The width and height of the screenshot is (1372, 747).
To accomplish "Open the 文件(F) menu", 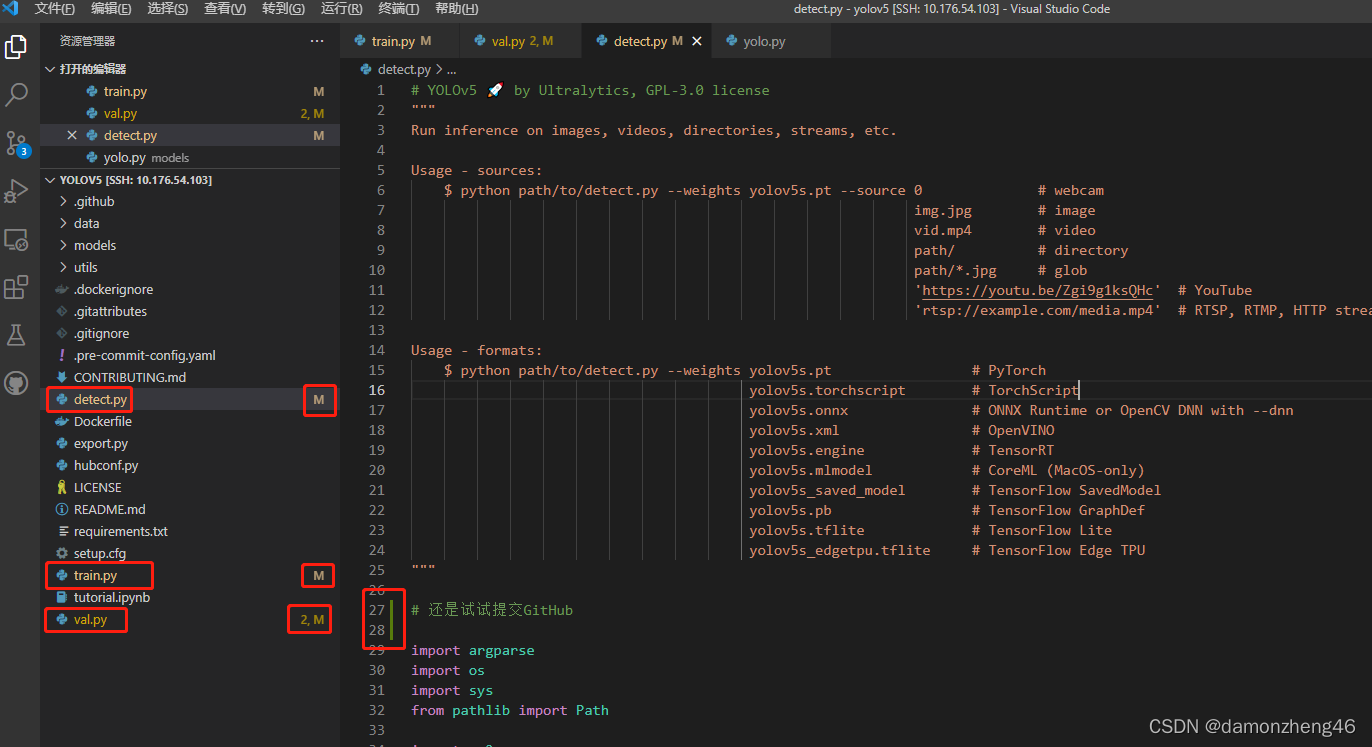I will click(54, 9).
